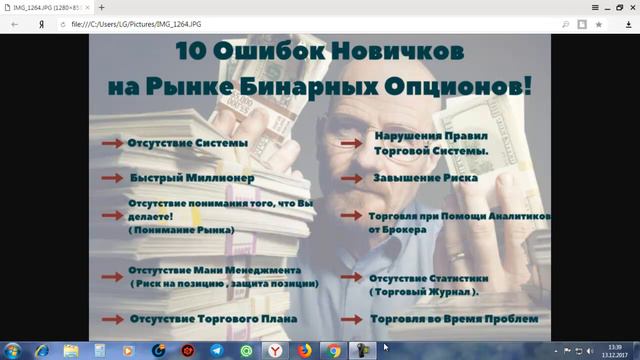Restore down the browser window
Screen dimensions: 640x360
620,7
